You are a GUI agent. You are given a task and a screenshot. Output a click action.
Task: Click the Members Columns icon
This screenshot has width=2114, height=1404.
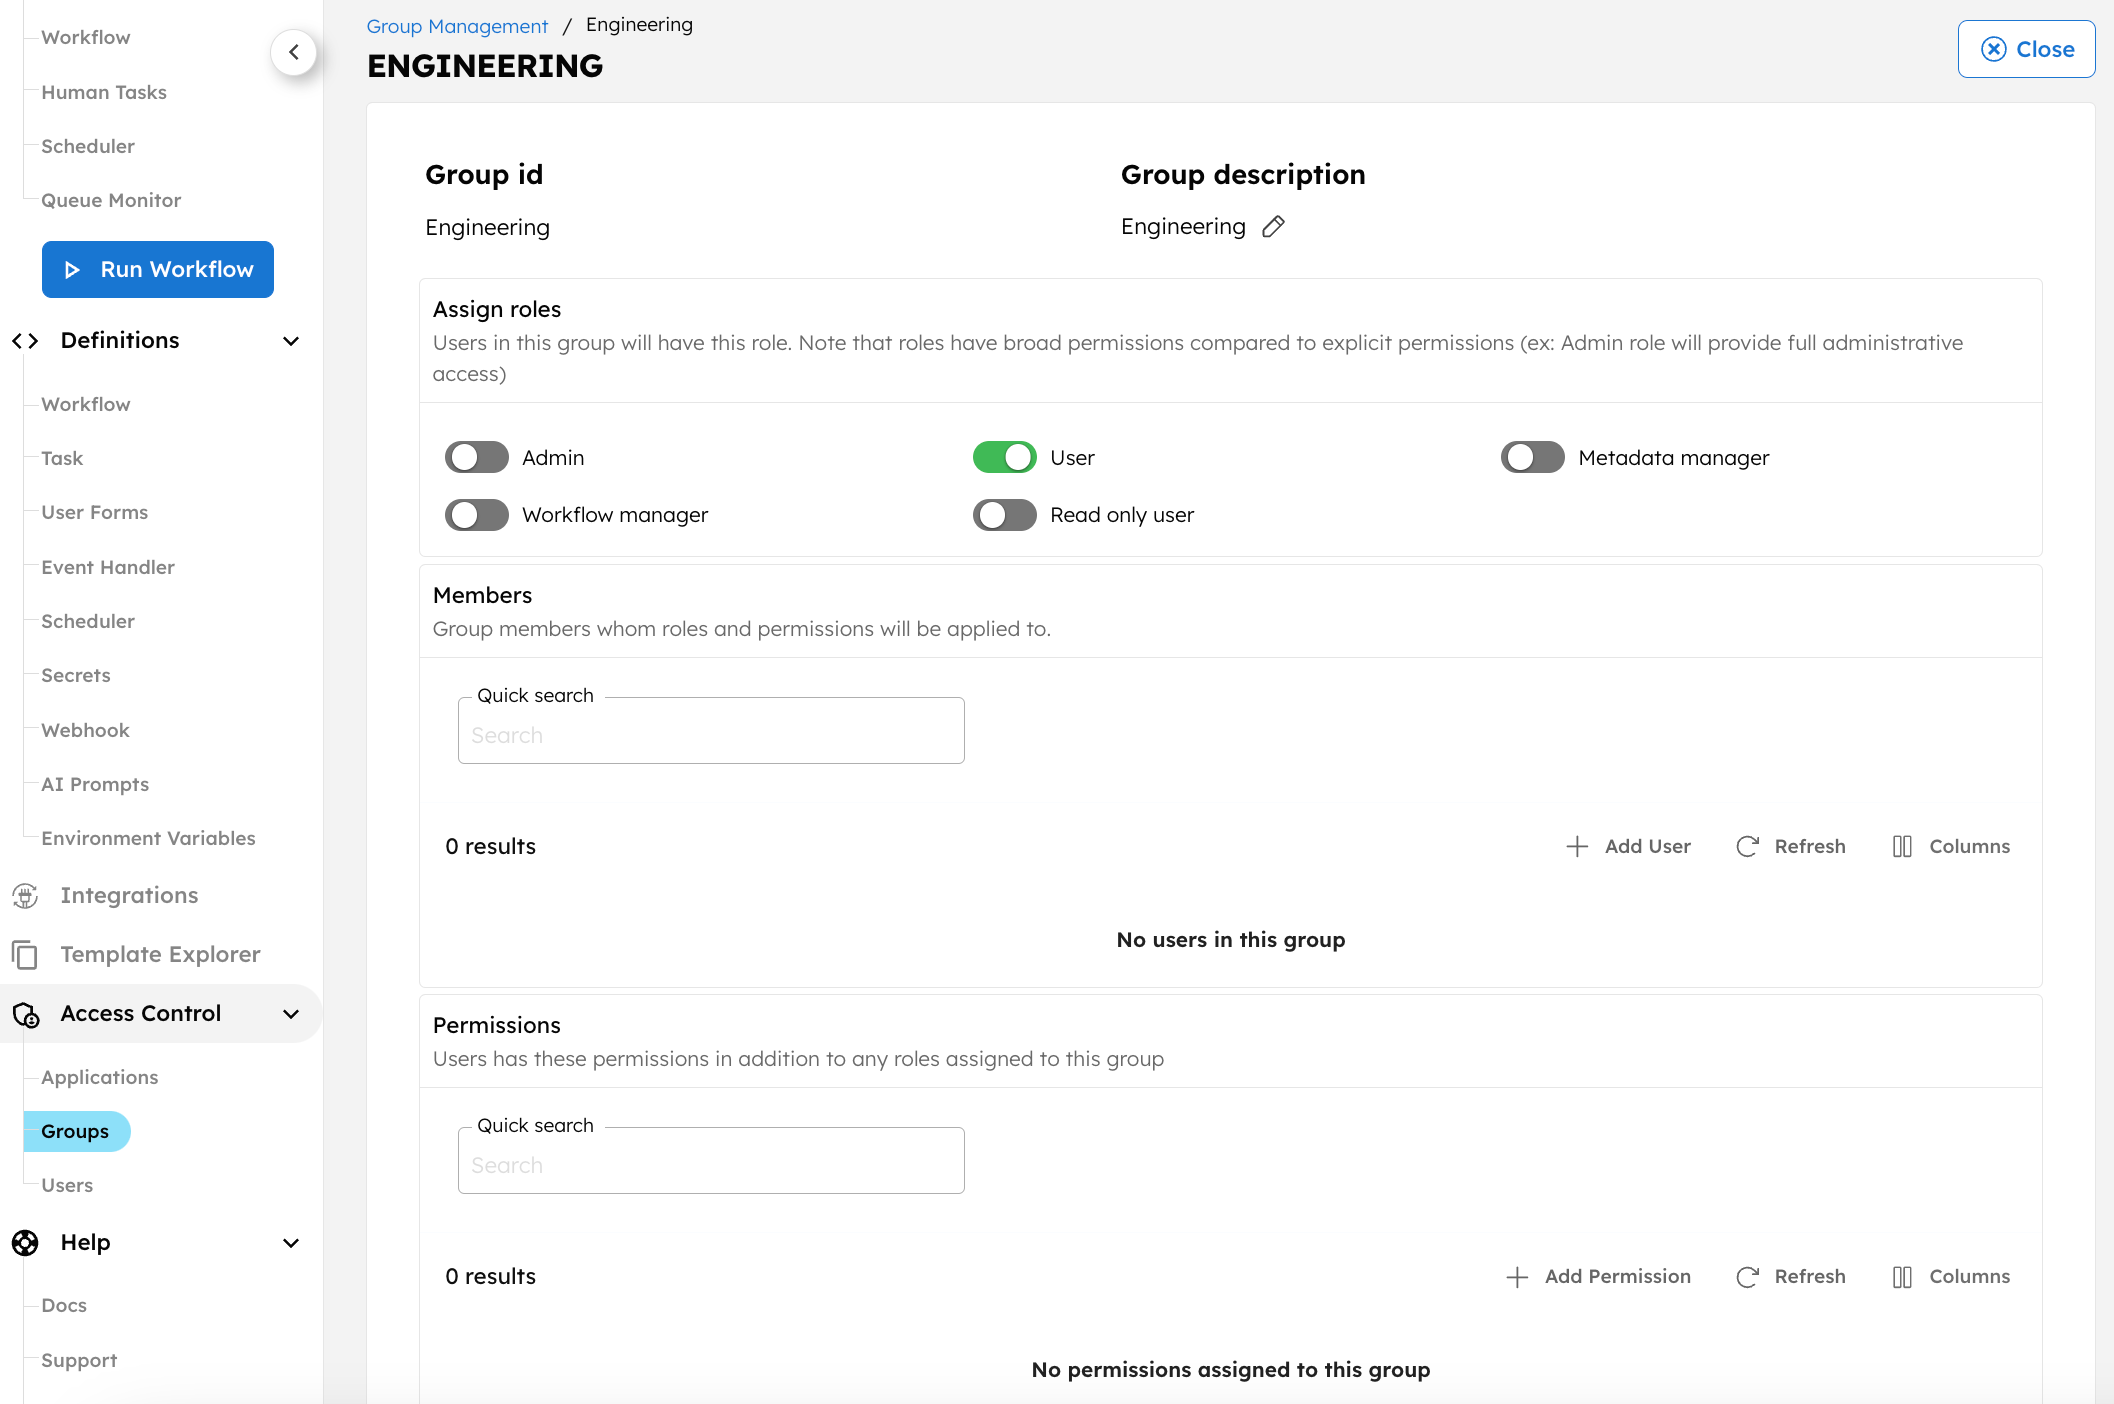point(1902,847)
